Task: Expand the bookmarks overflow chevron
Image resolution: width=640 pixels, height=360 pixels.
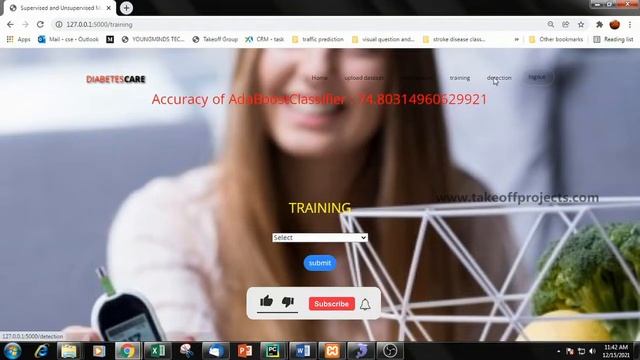Action: click(x=517, y=39)
